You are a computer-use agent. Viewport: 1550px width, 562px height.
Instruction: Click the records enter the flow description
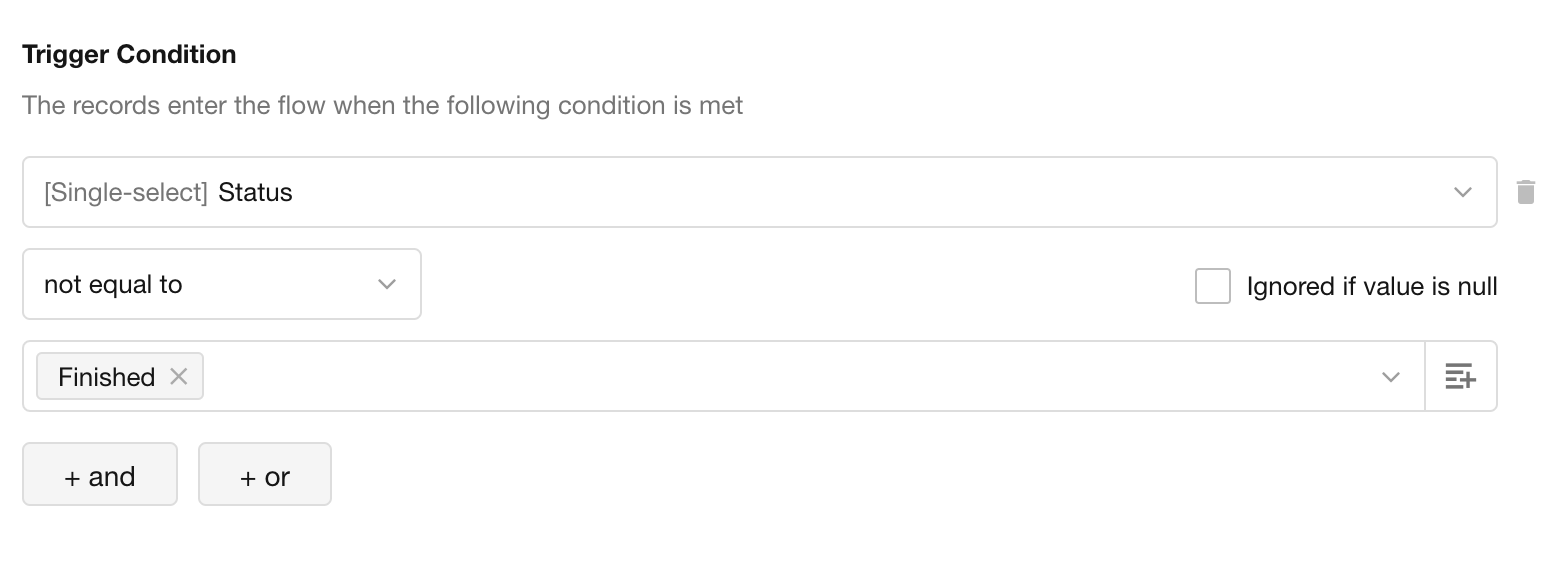pos(382,105)
